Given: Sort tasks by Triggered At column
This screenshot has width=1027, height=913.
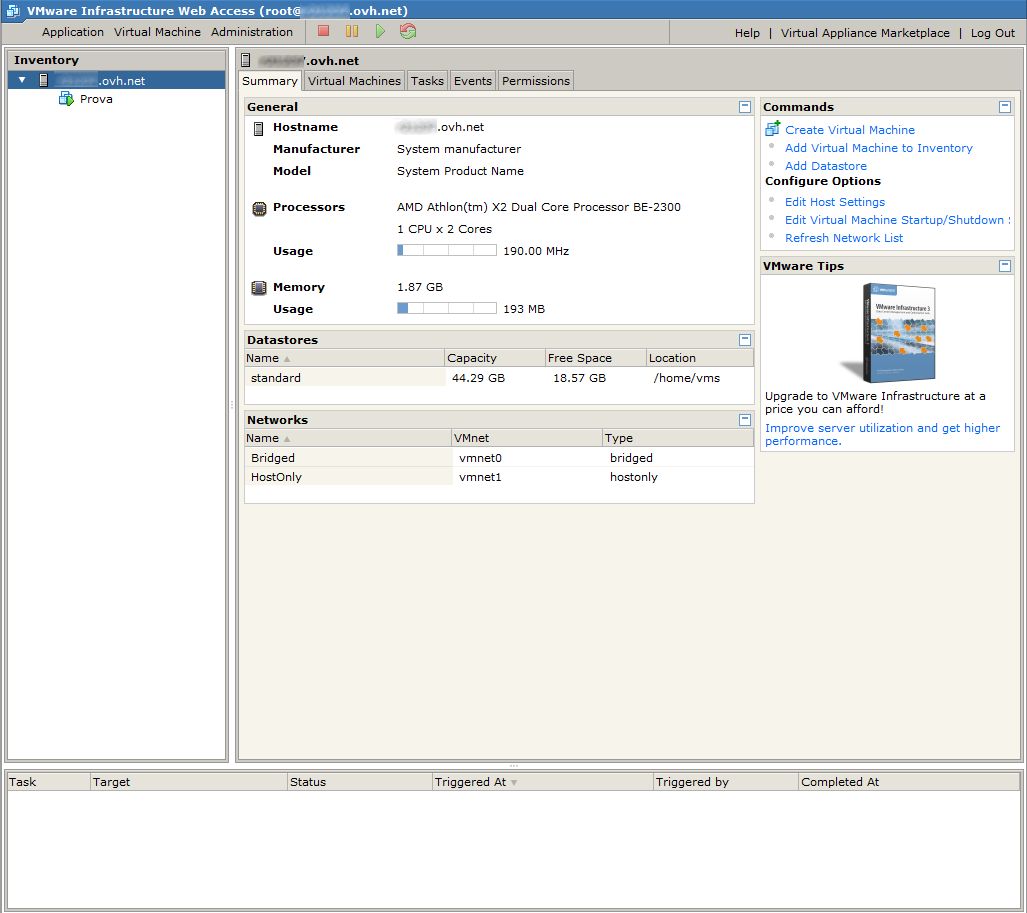Looking at the screenshot, I should 542,782.
